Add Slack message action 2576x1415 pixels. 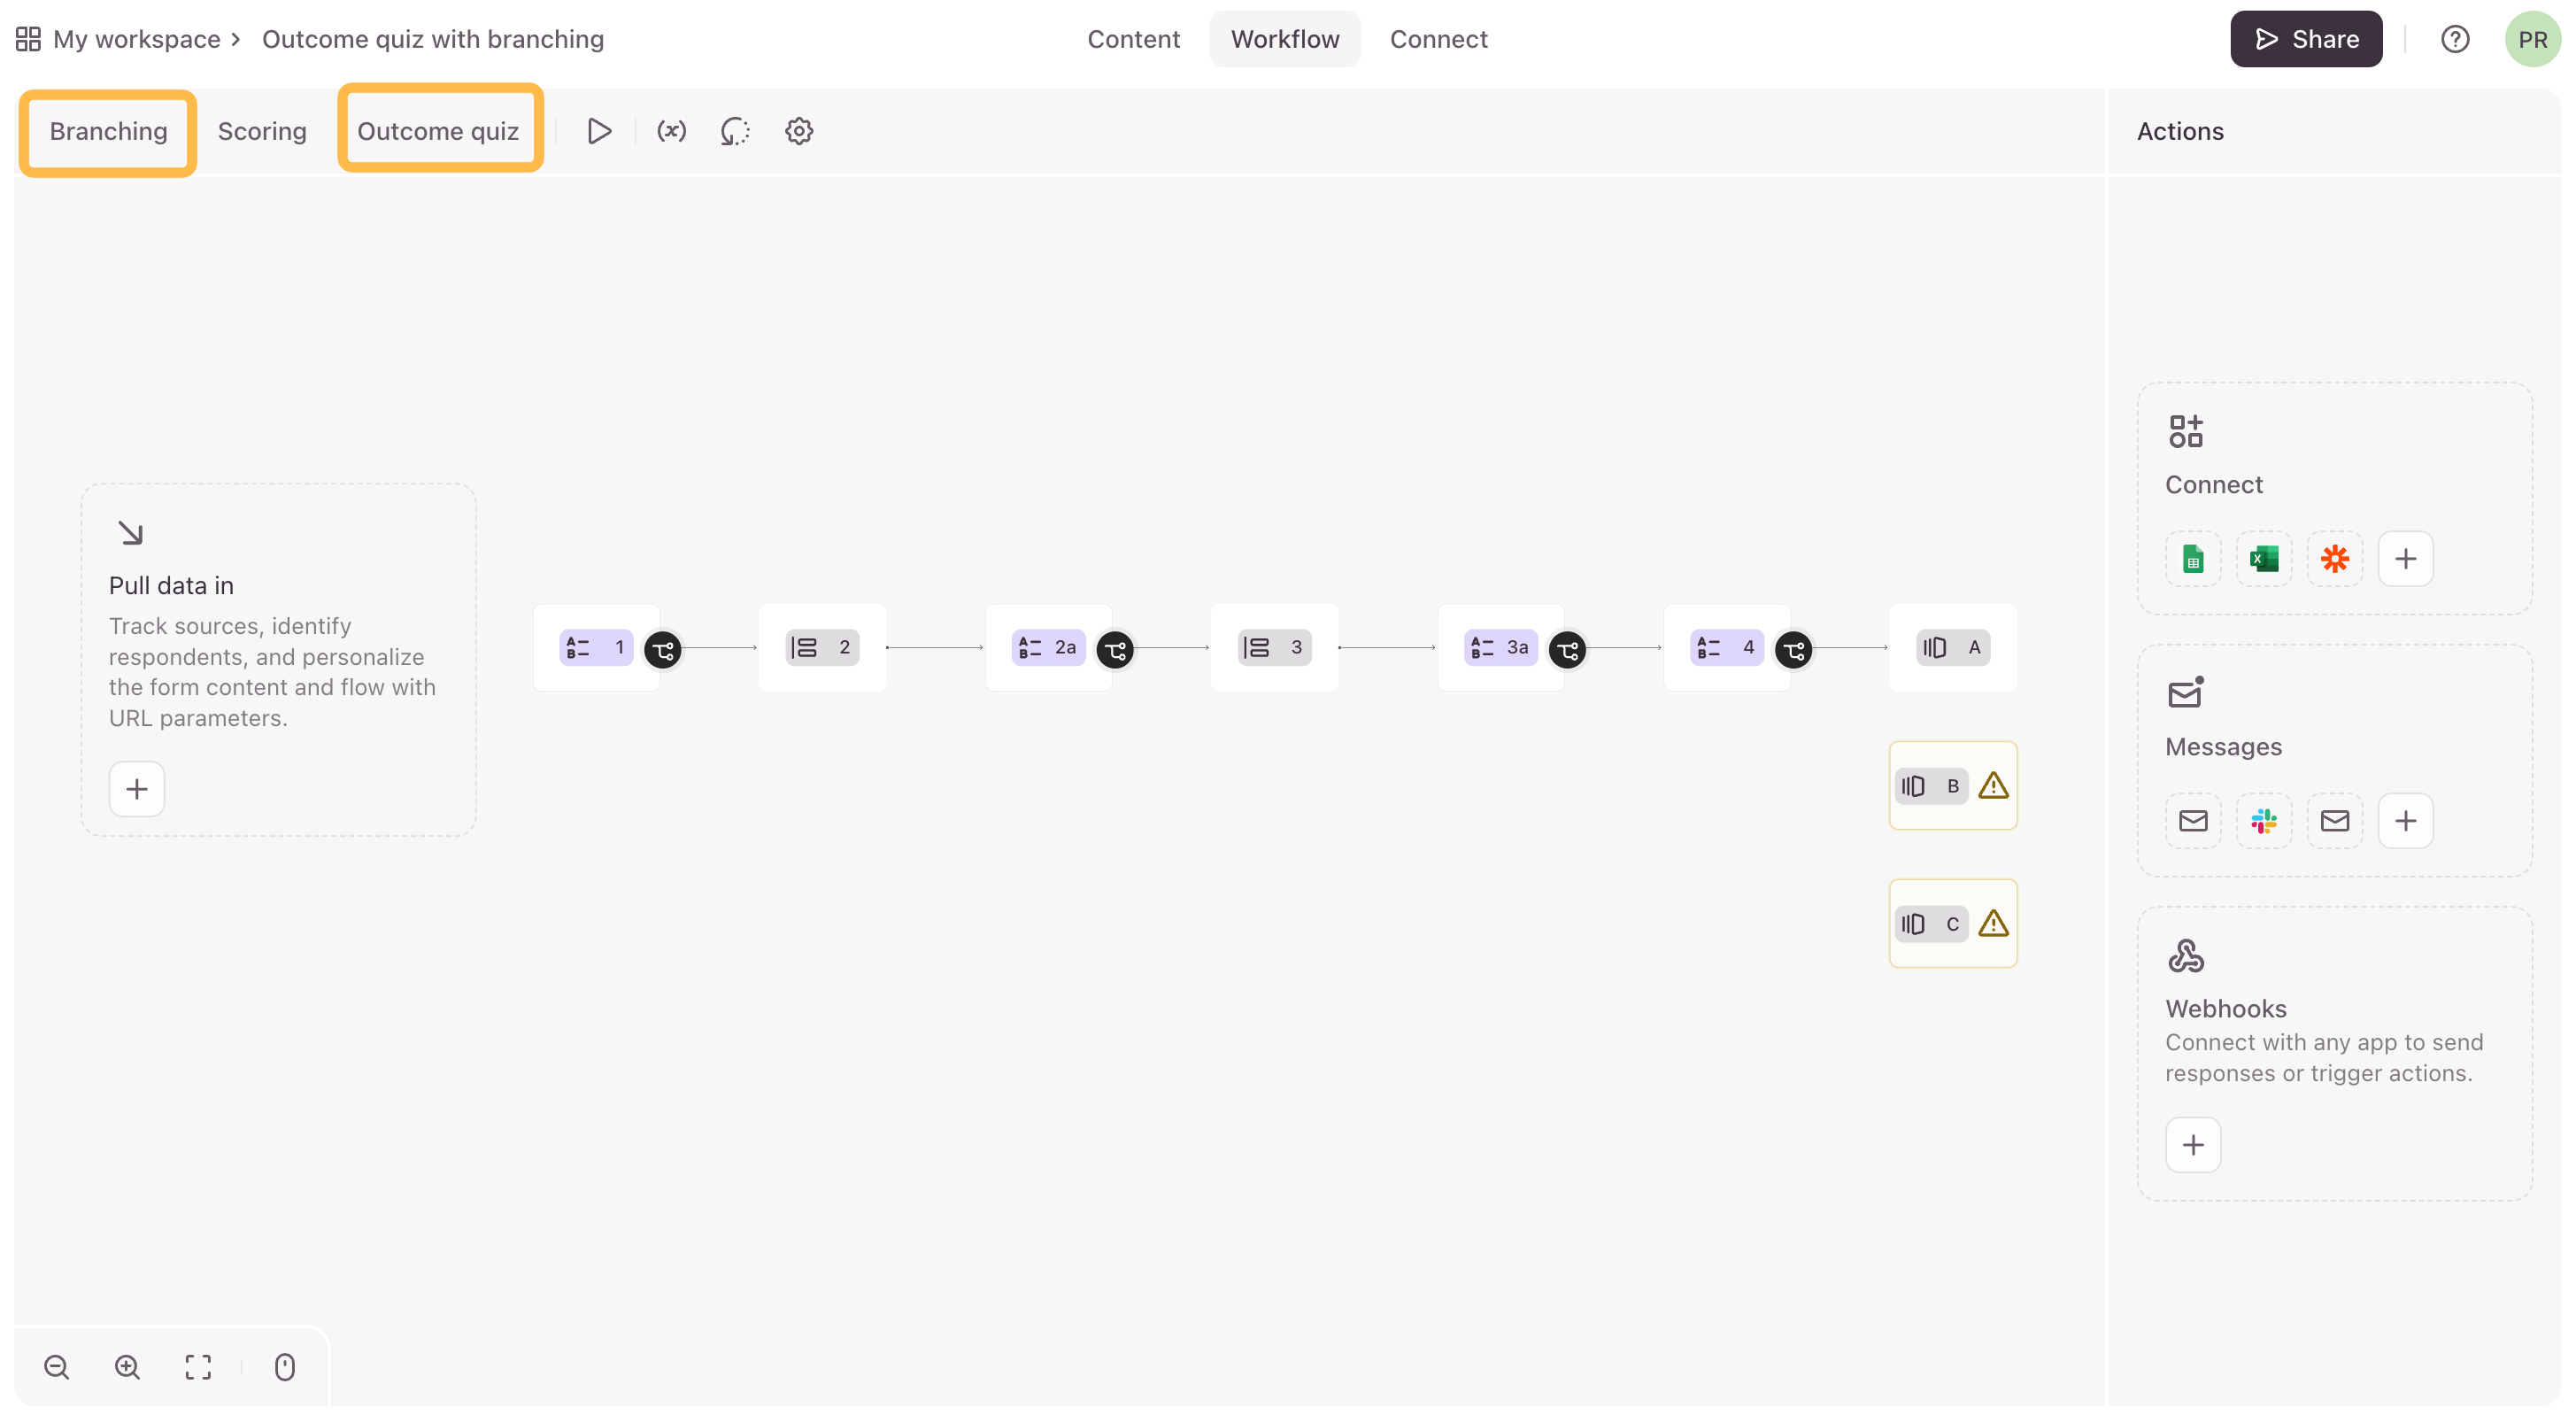click(x=2263, y=821)
